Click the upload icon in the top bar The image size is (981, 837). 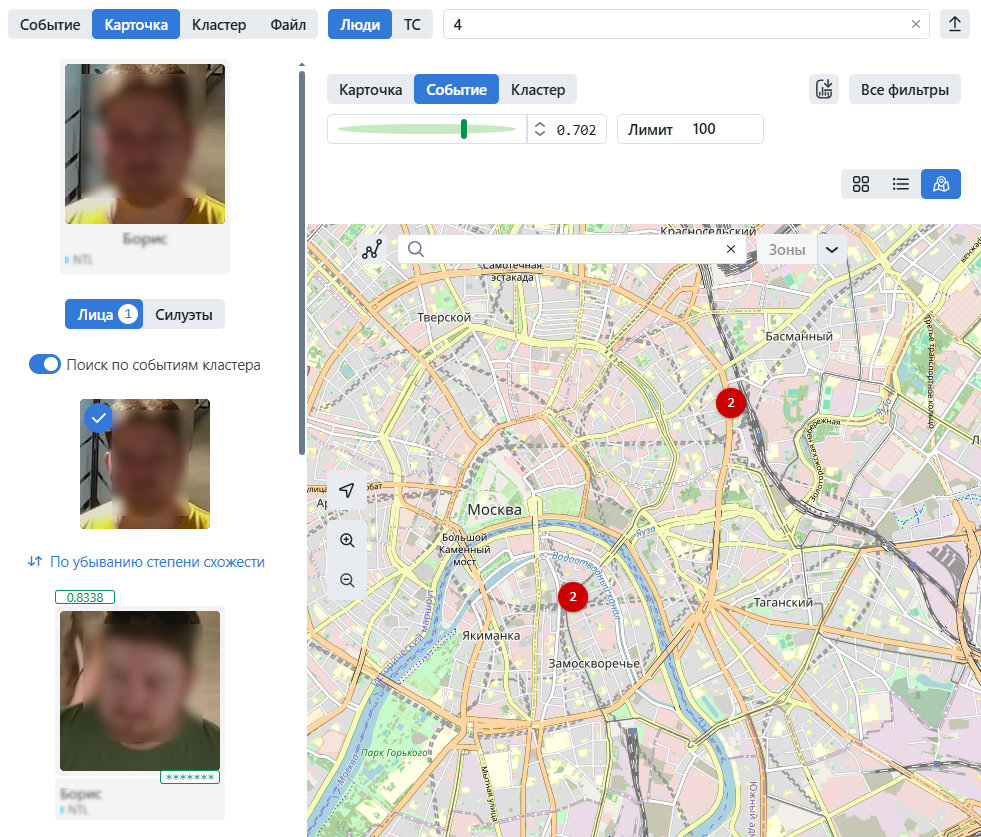[955, 23]
